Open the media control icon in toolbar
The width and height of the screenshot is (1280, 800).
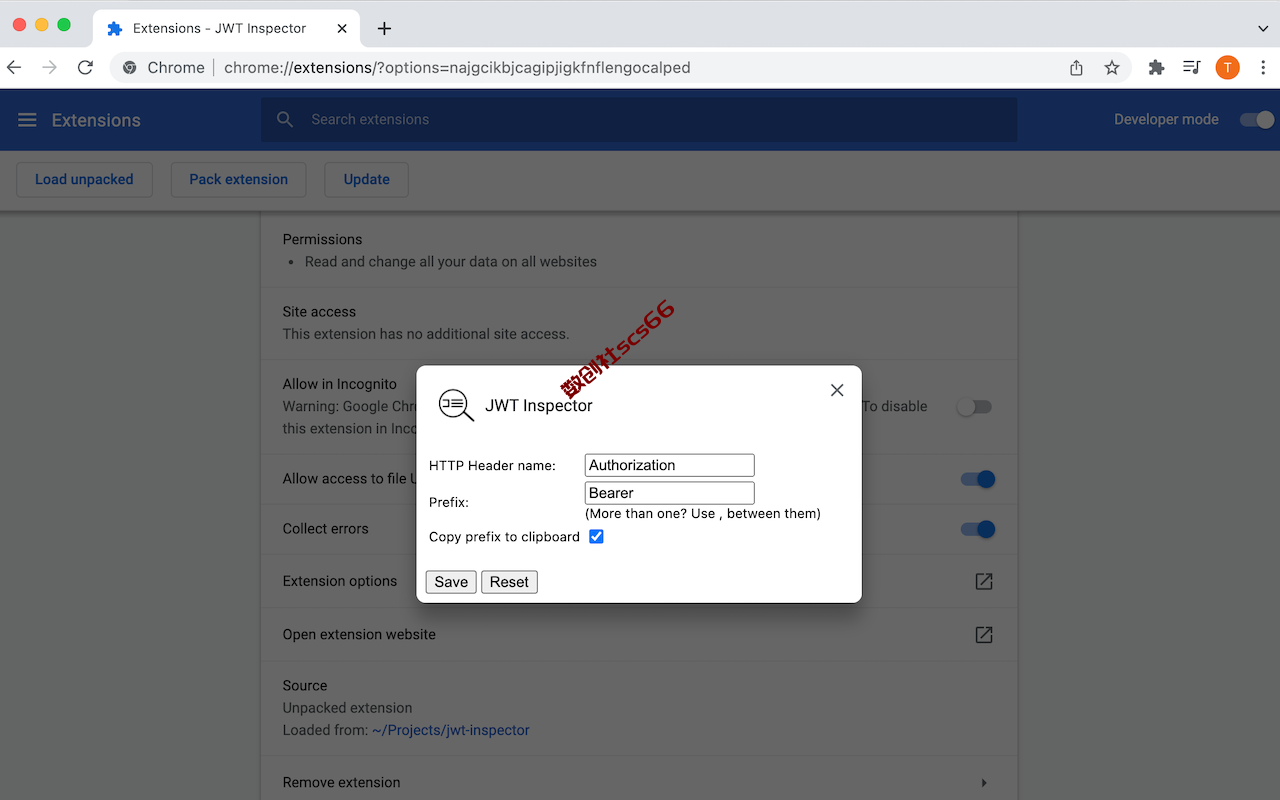[x=1191, y=68]
